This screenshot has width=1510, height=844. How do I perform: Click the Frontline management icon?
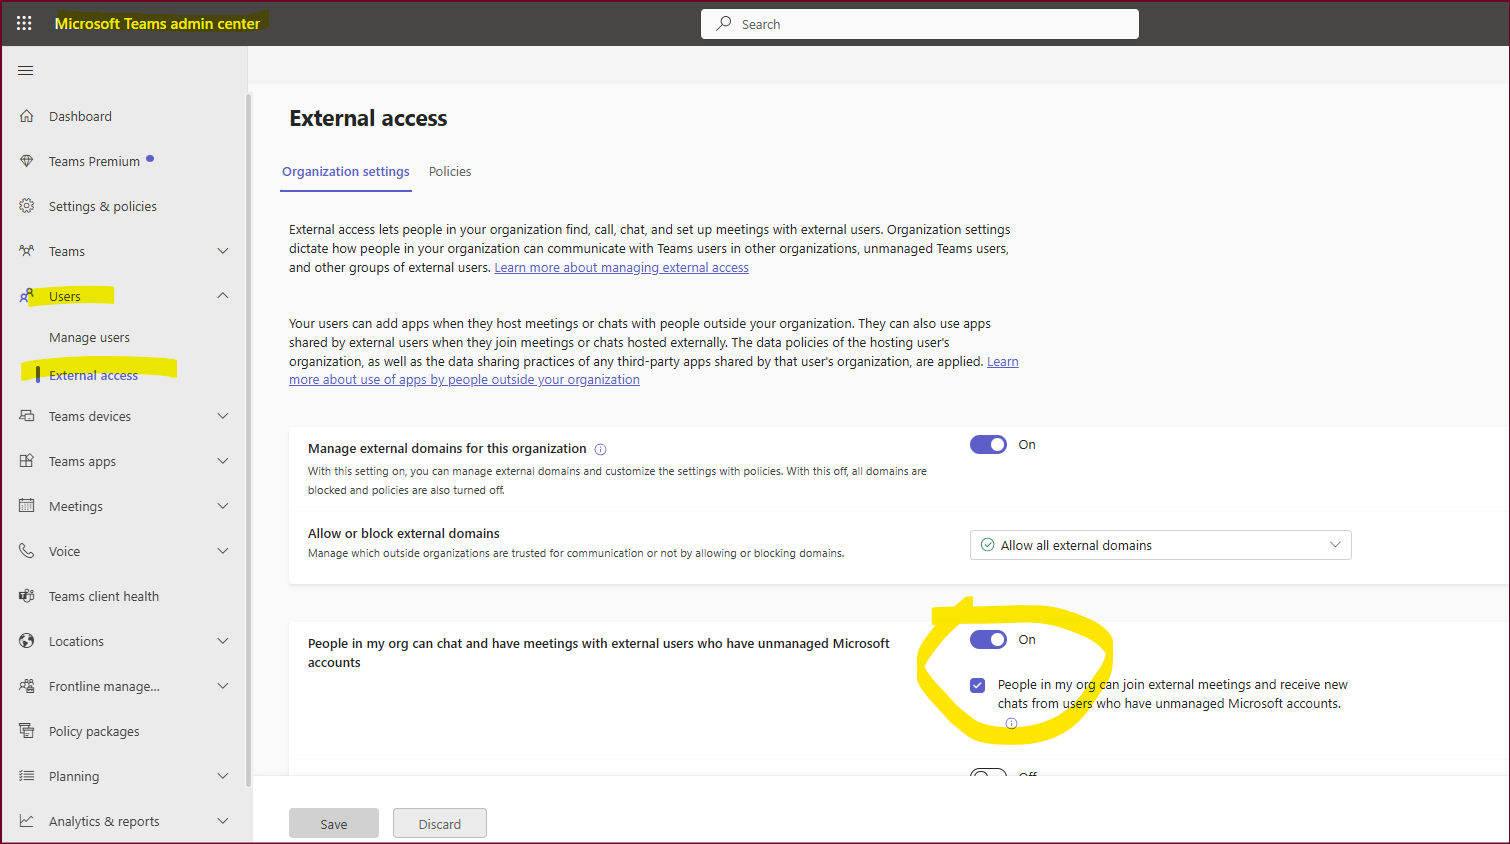27,686
